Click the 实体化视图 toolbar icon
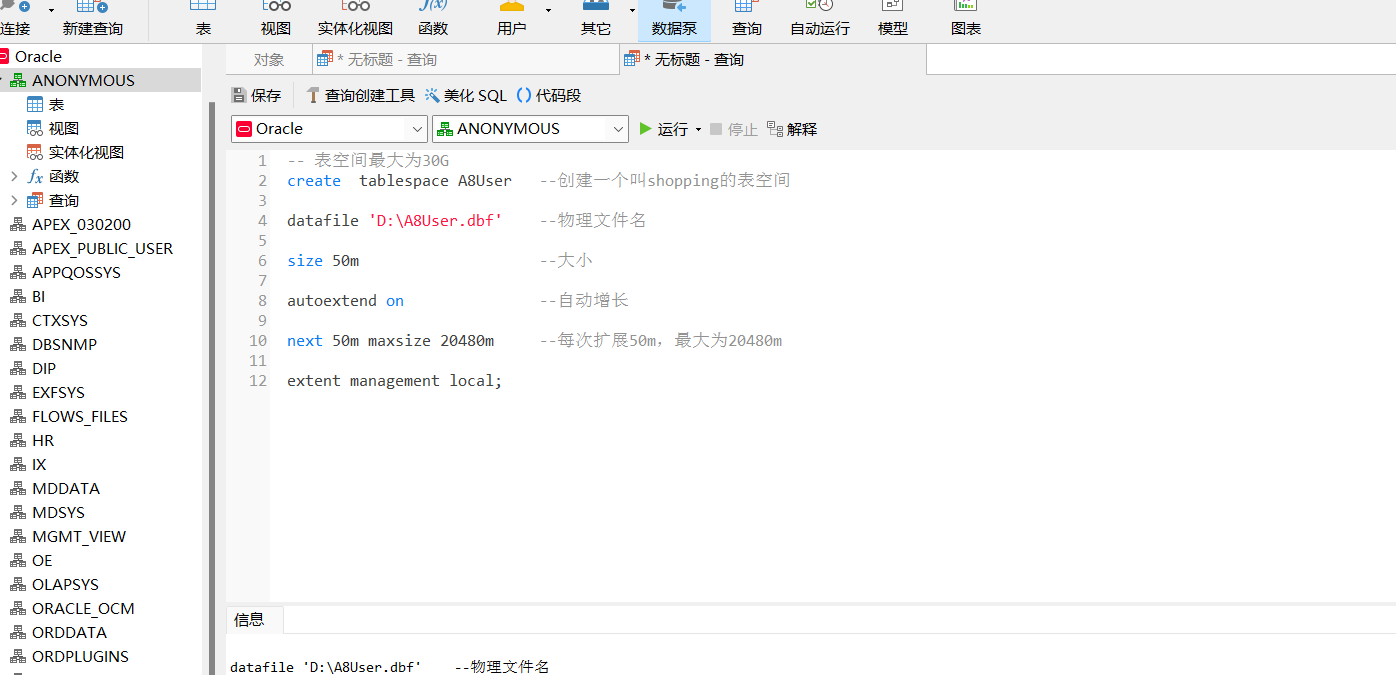 point(355,20)
